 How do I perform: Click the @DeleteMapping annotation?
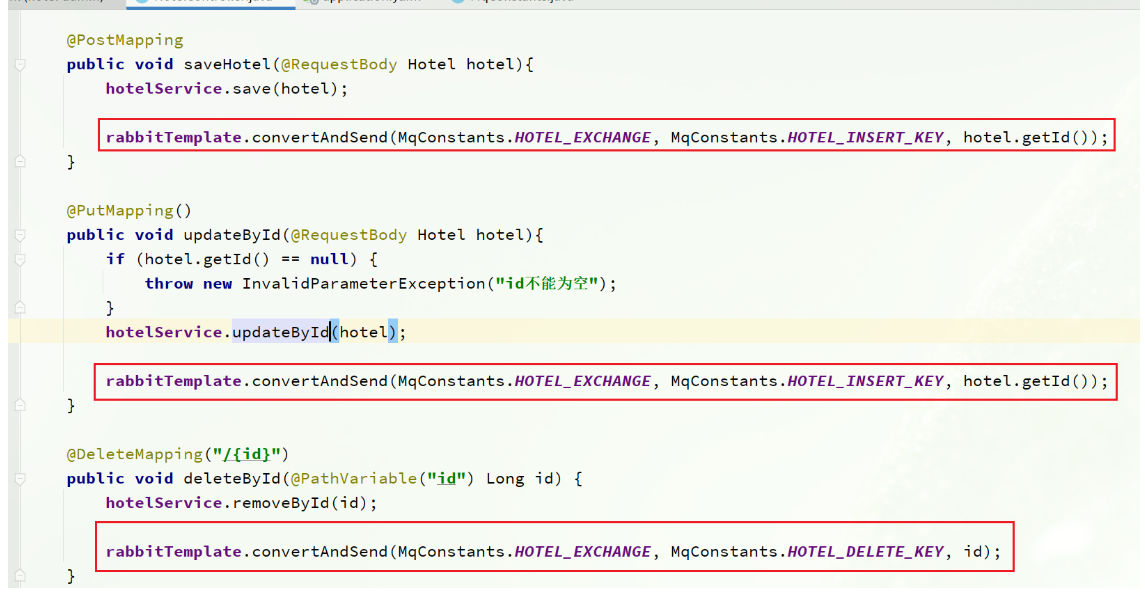(x=134, y=454)
